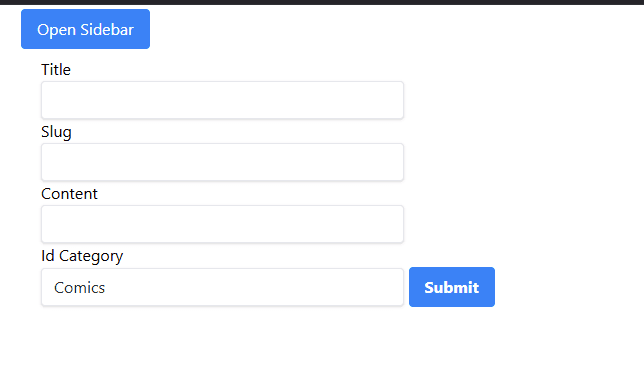Submit the form with the blue button

[x=452, y=287]
